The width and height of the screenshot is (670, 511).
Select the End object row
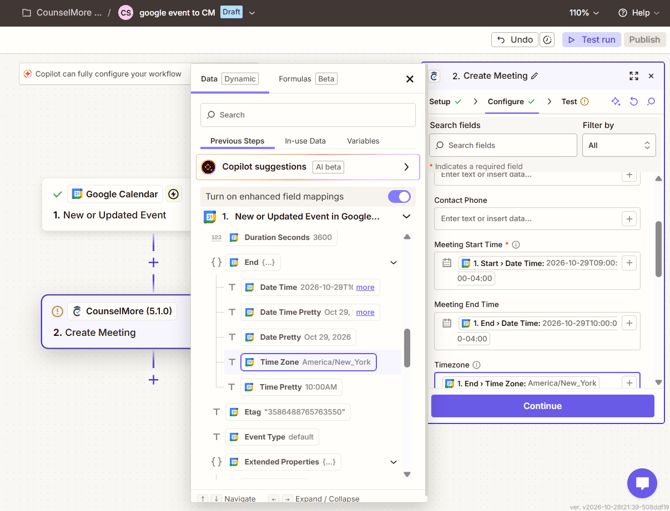tap(253, 262)
